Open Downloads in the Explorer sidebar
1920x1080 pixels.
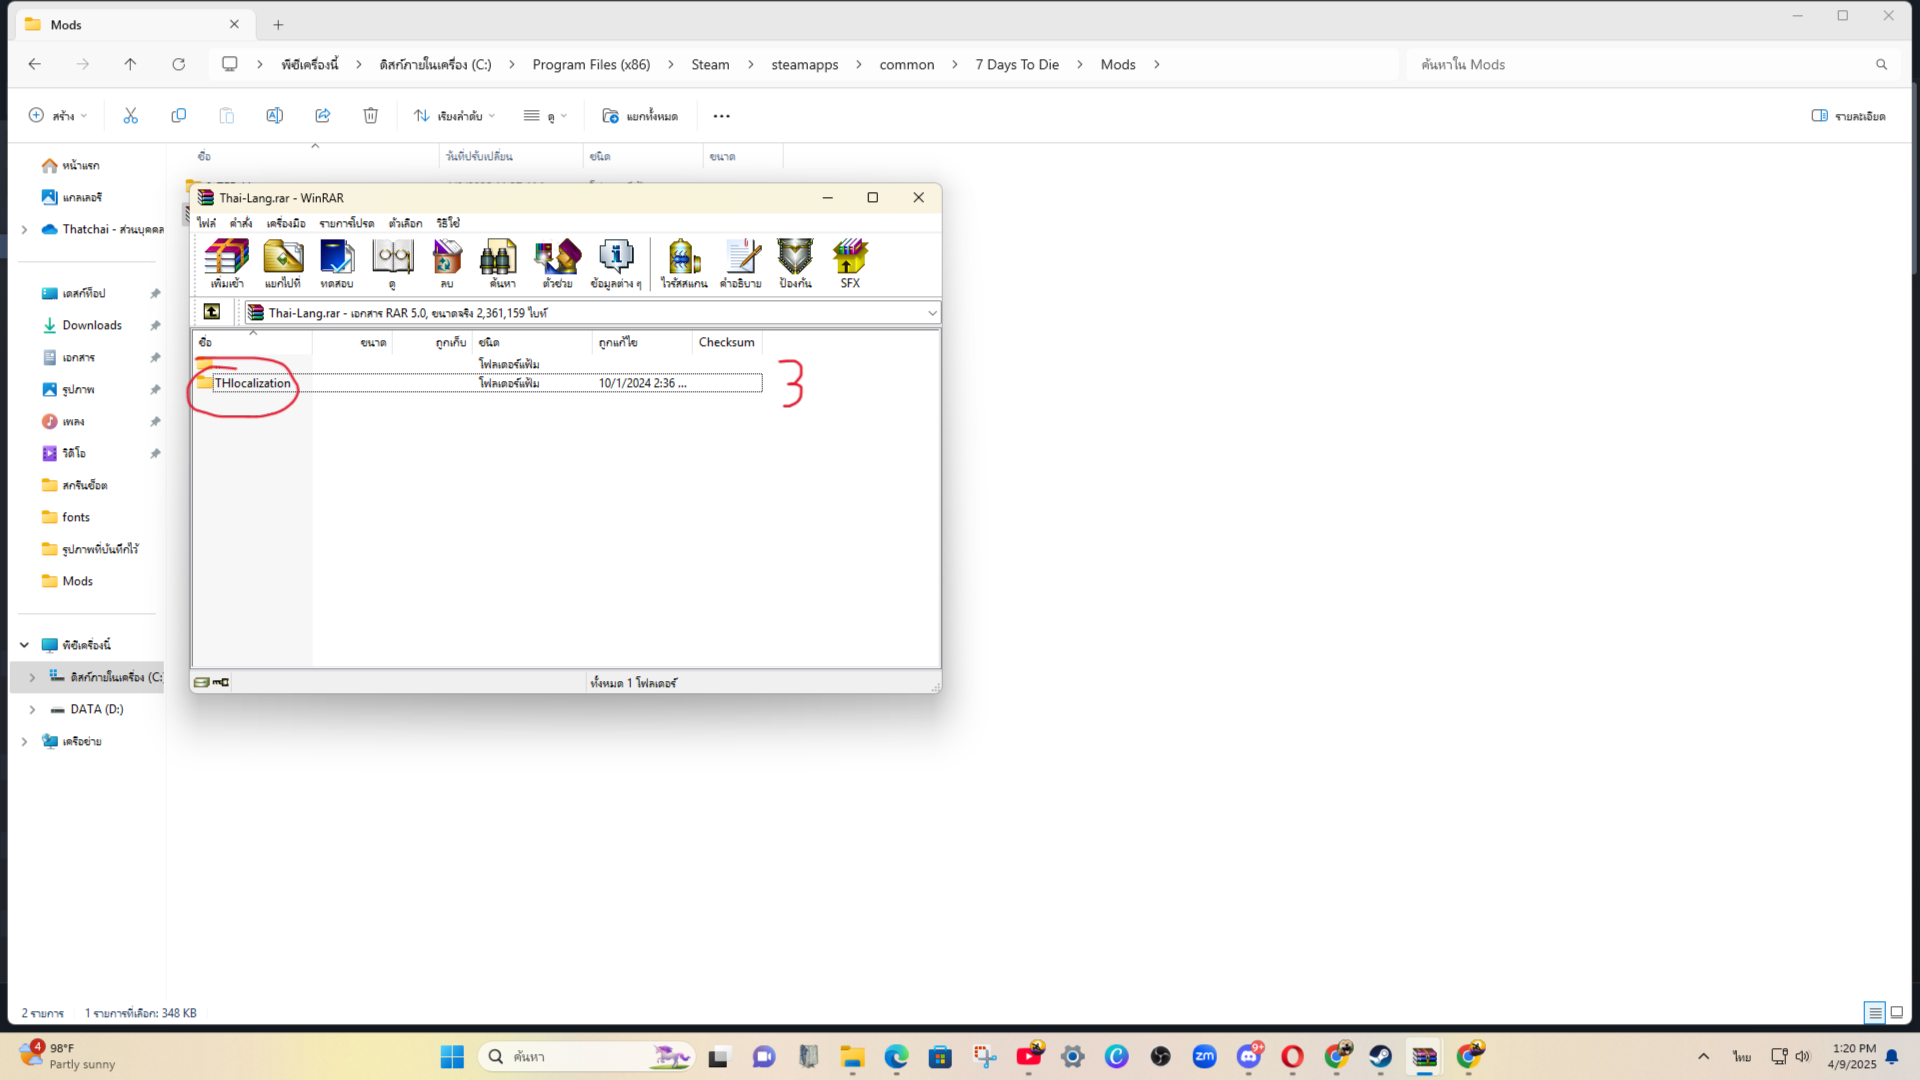click(x=92, y=325)
